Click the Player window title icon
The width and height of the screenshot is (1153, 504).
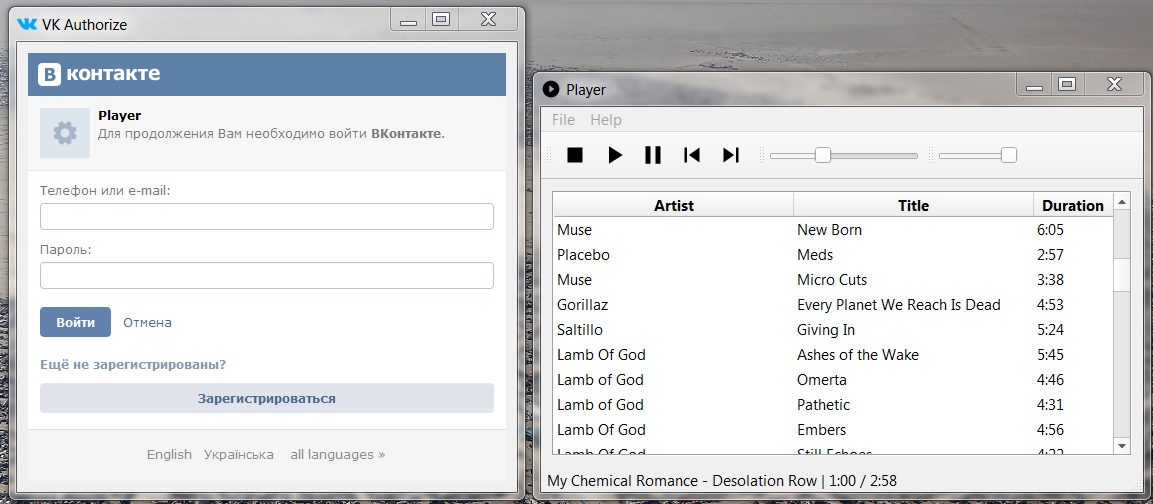point(551,90)
